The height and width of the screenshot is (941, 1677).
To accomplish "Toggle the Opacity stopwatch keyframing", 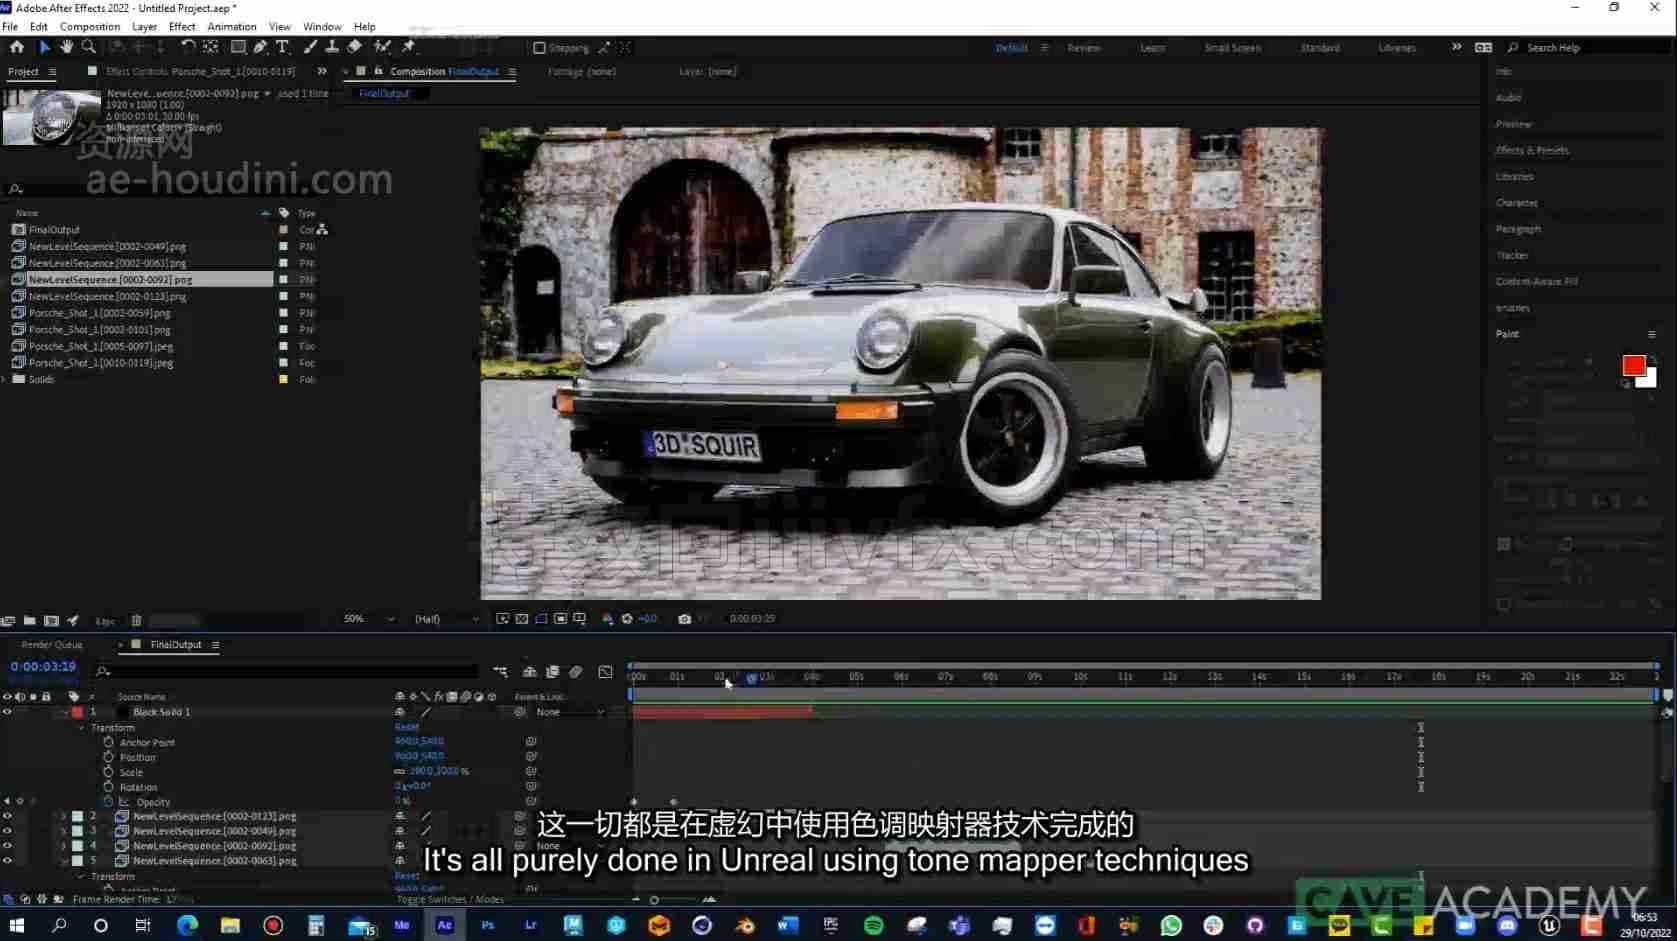I will (x=108, y=802).
